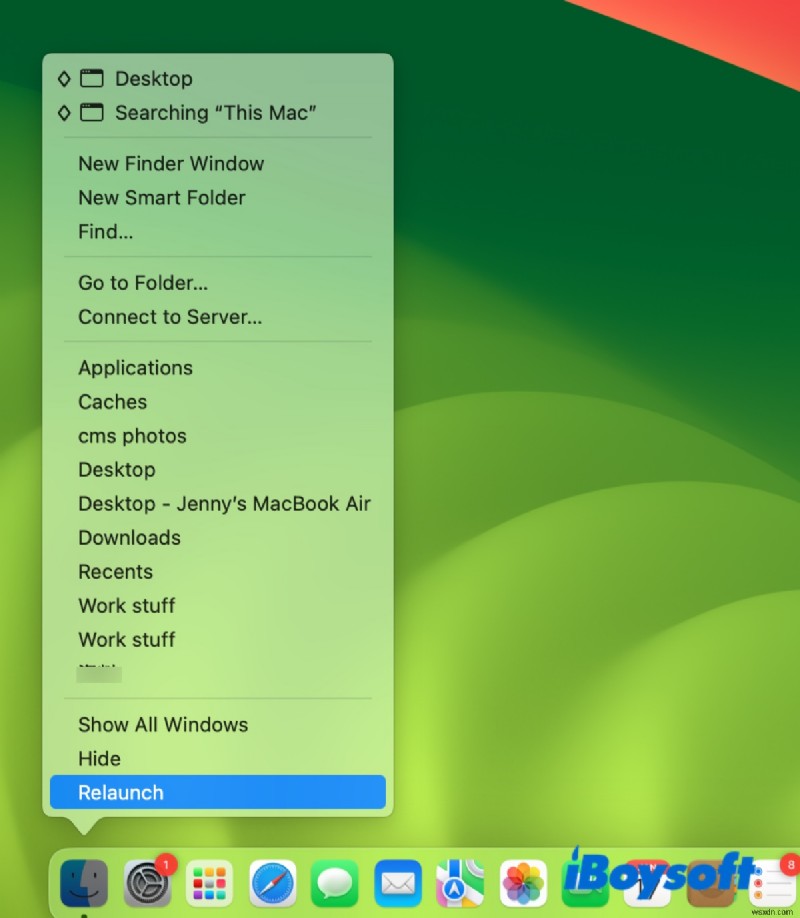Open the Mail app in the Dock

[x=398, y=882]
